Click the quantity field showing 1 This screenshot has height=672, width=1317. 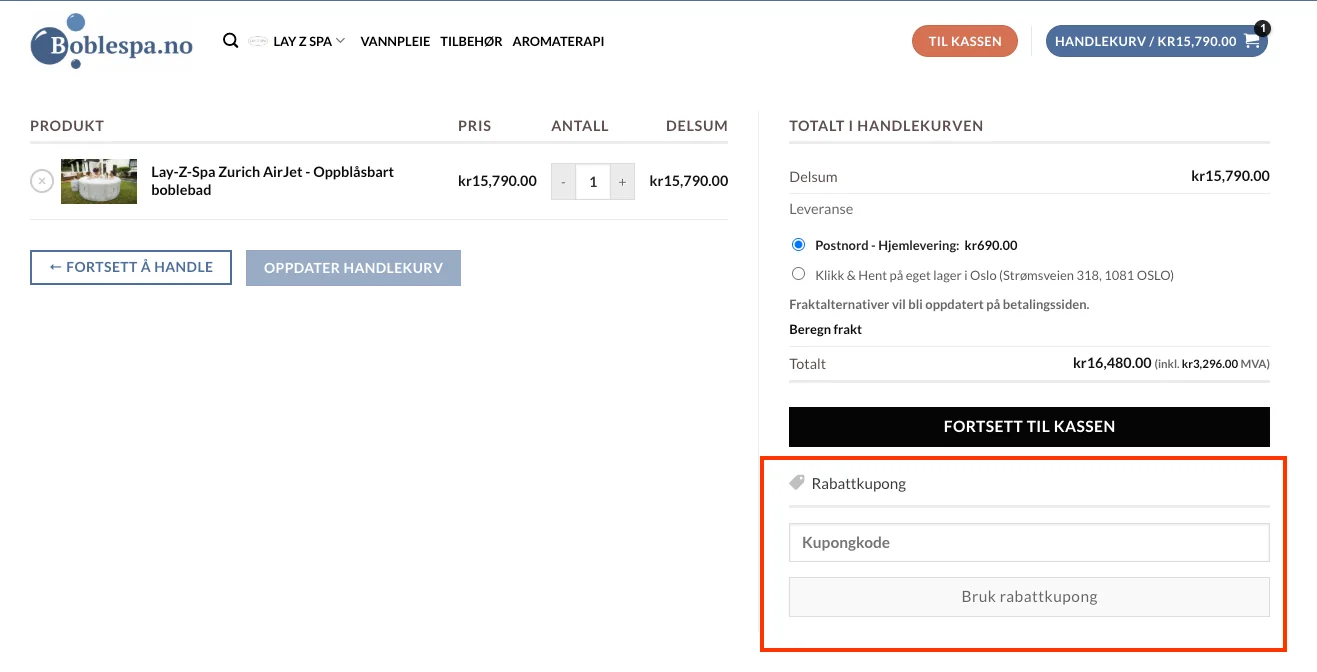coord(593,181)
